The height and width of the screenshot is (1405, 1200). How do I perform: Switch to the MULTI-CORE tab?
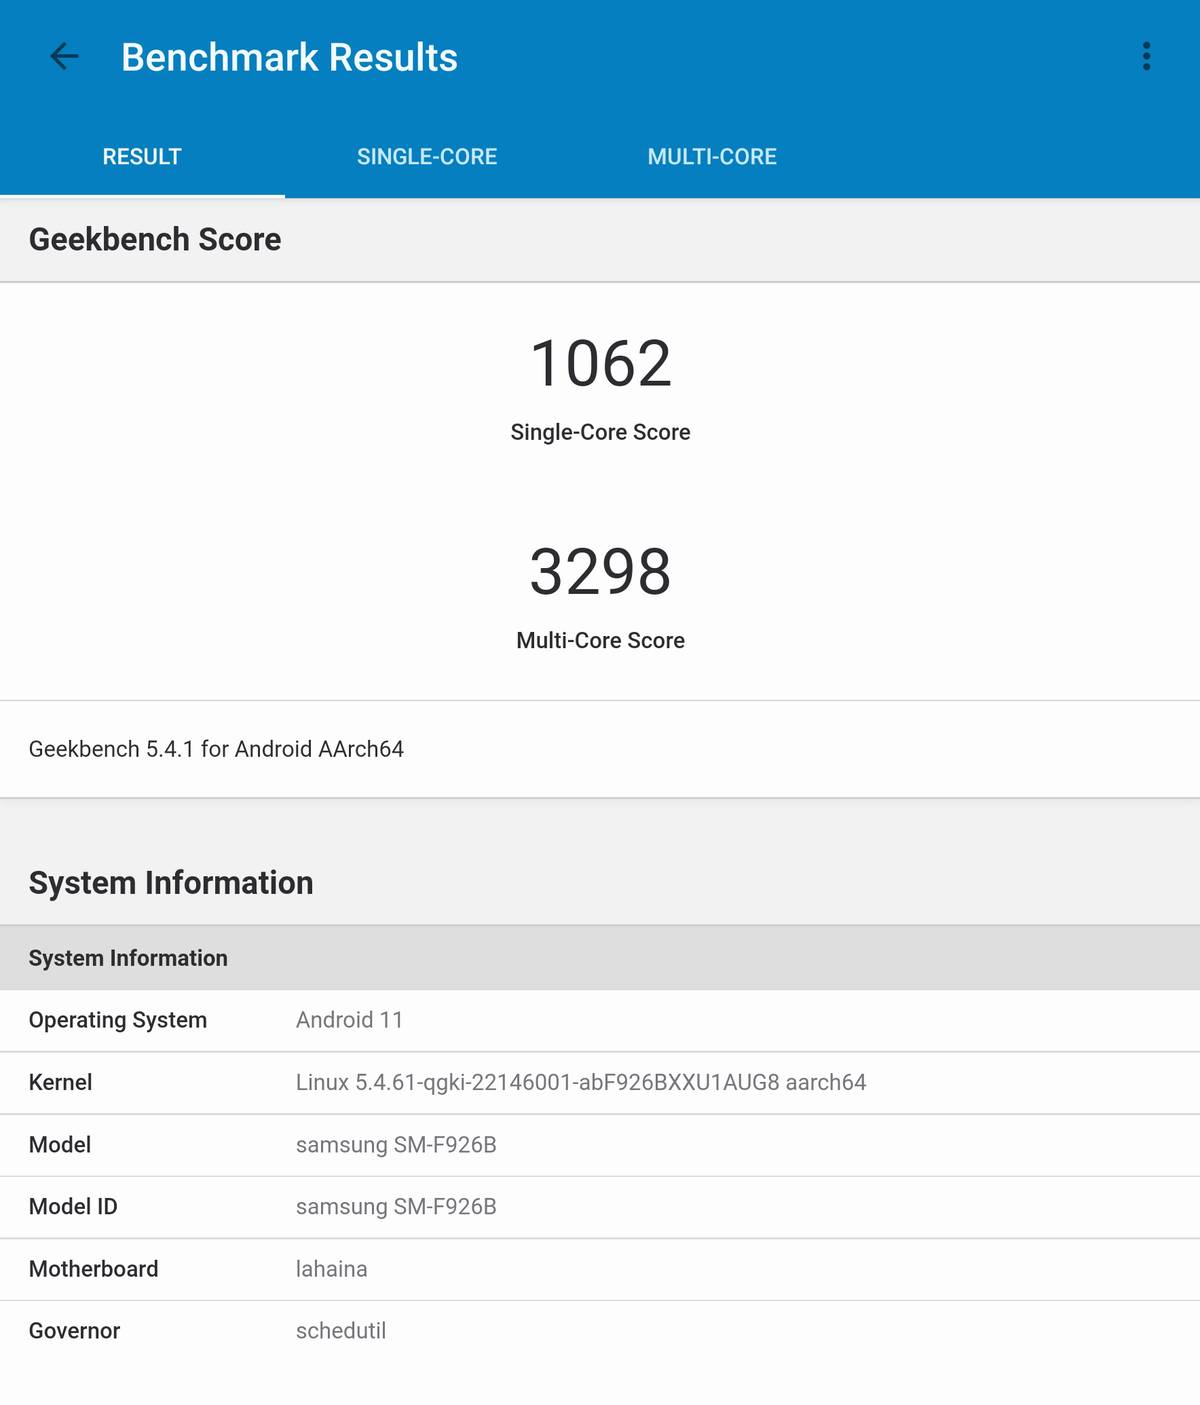(x=712, y=157)
